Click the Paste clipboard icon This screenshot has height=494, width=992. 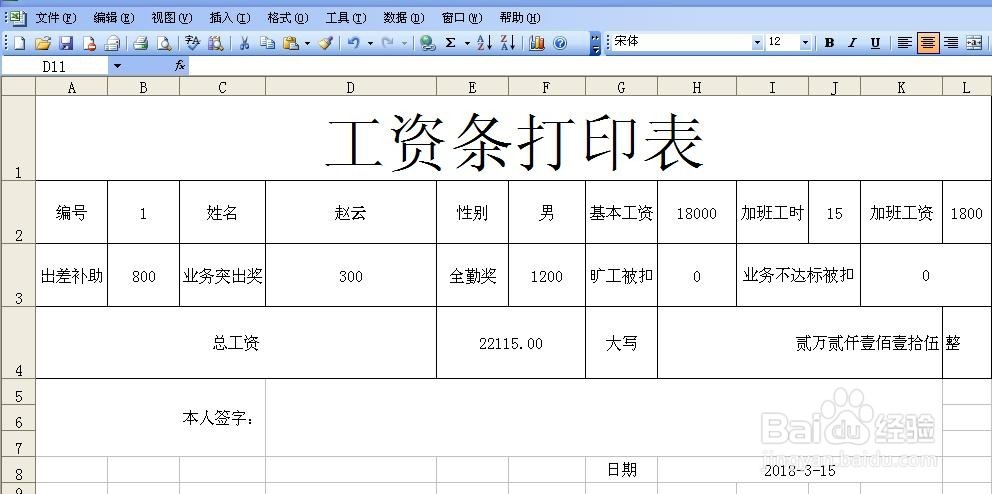[290, 43]
